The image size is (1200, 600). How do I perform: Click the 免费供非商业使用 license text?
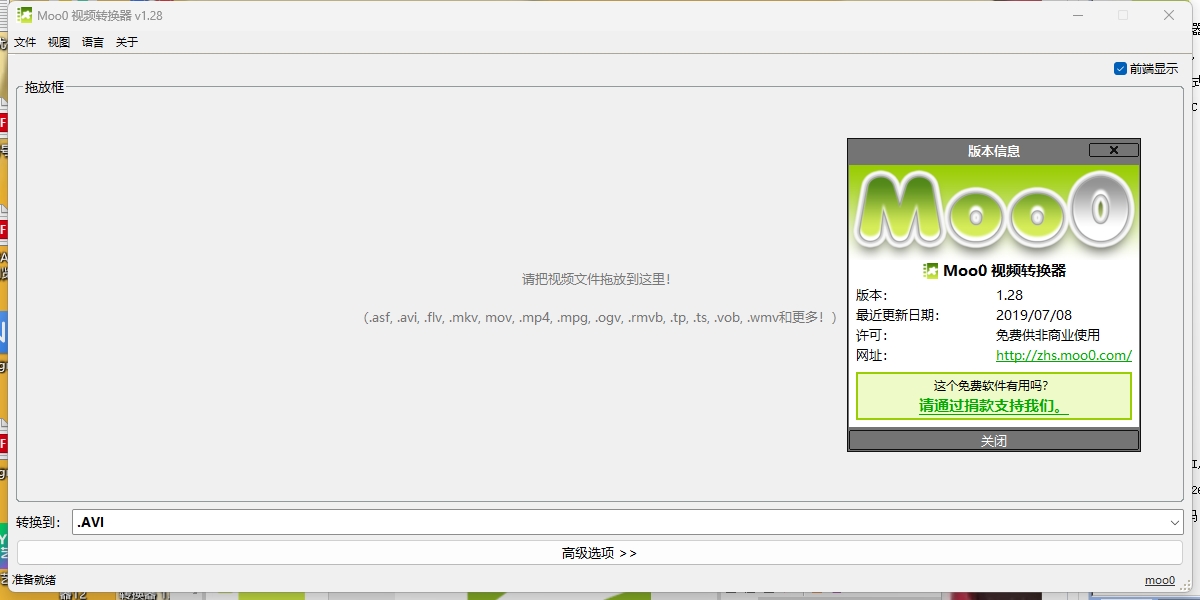point(1048,335)
